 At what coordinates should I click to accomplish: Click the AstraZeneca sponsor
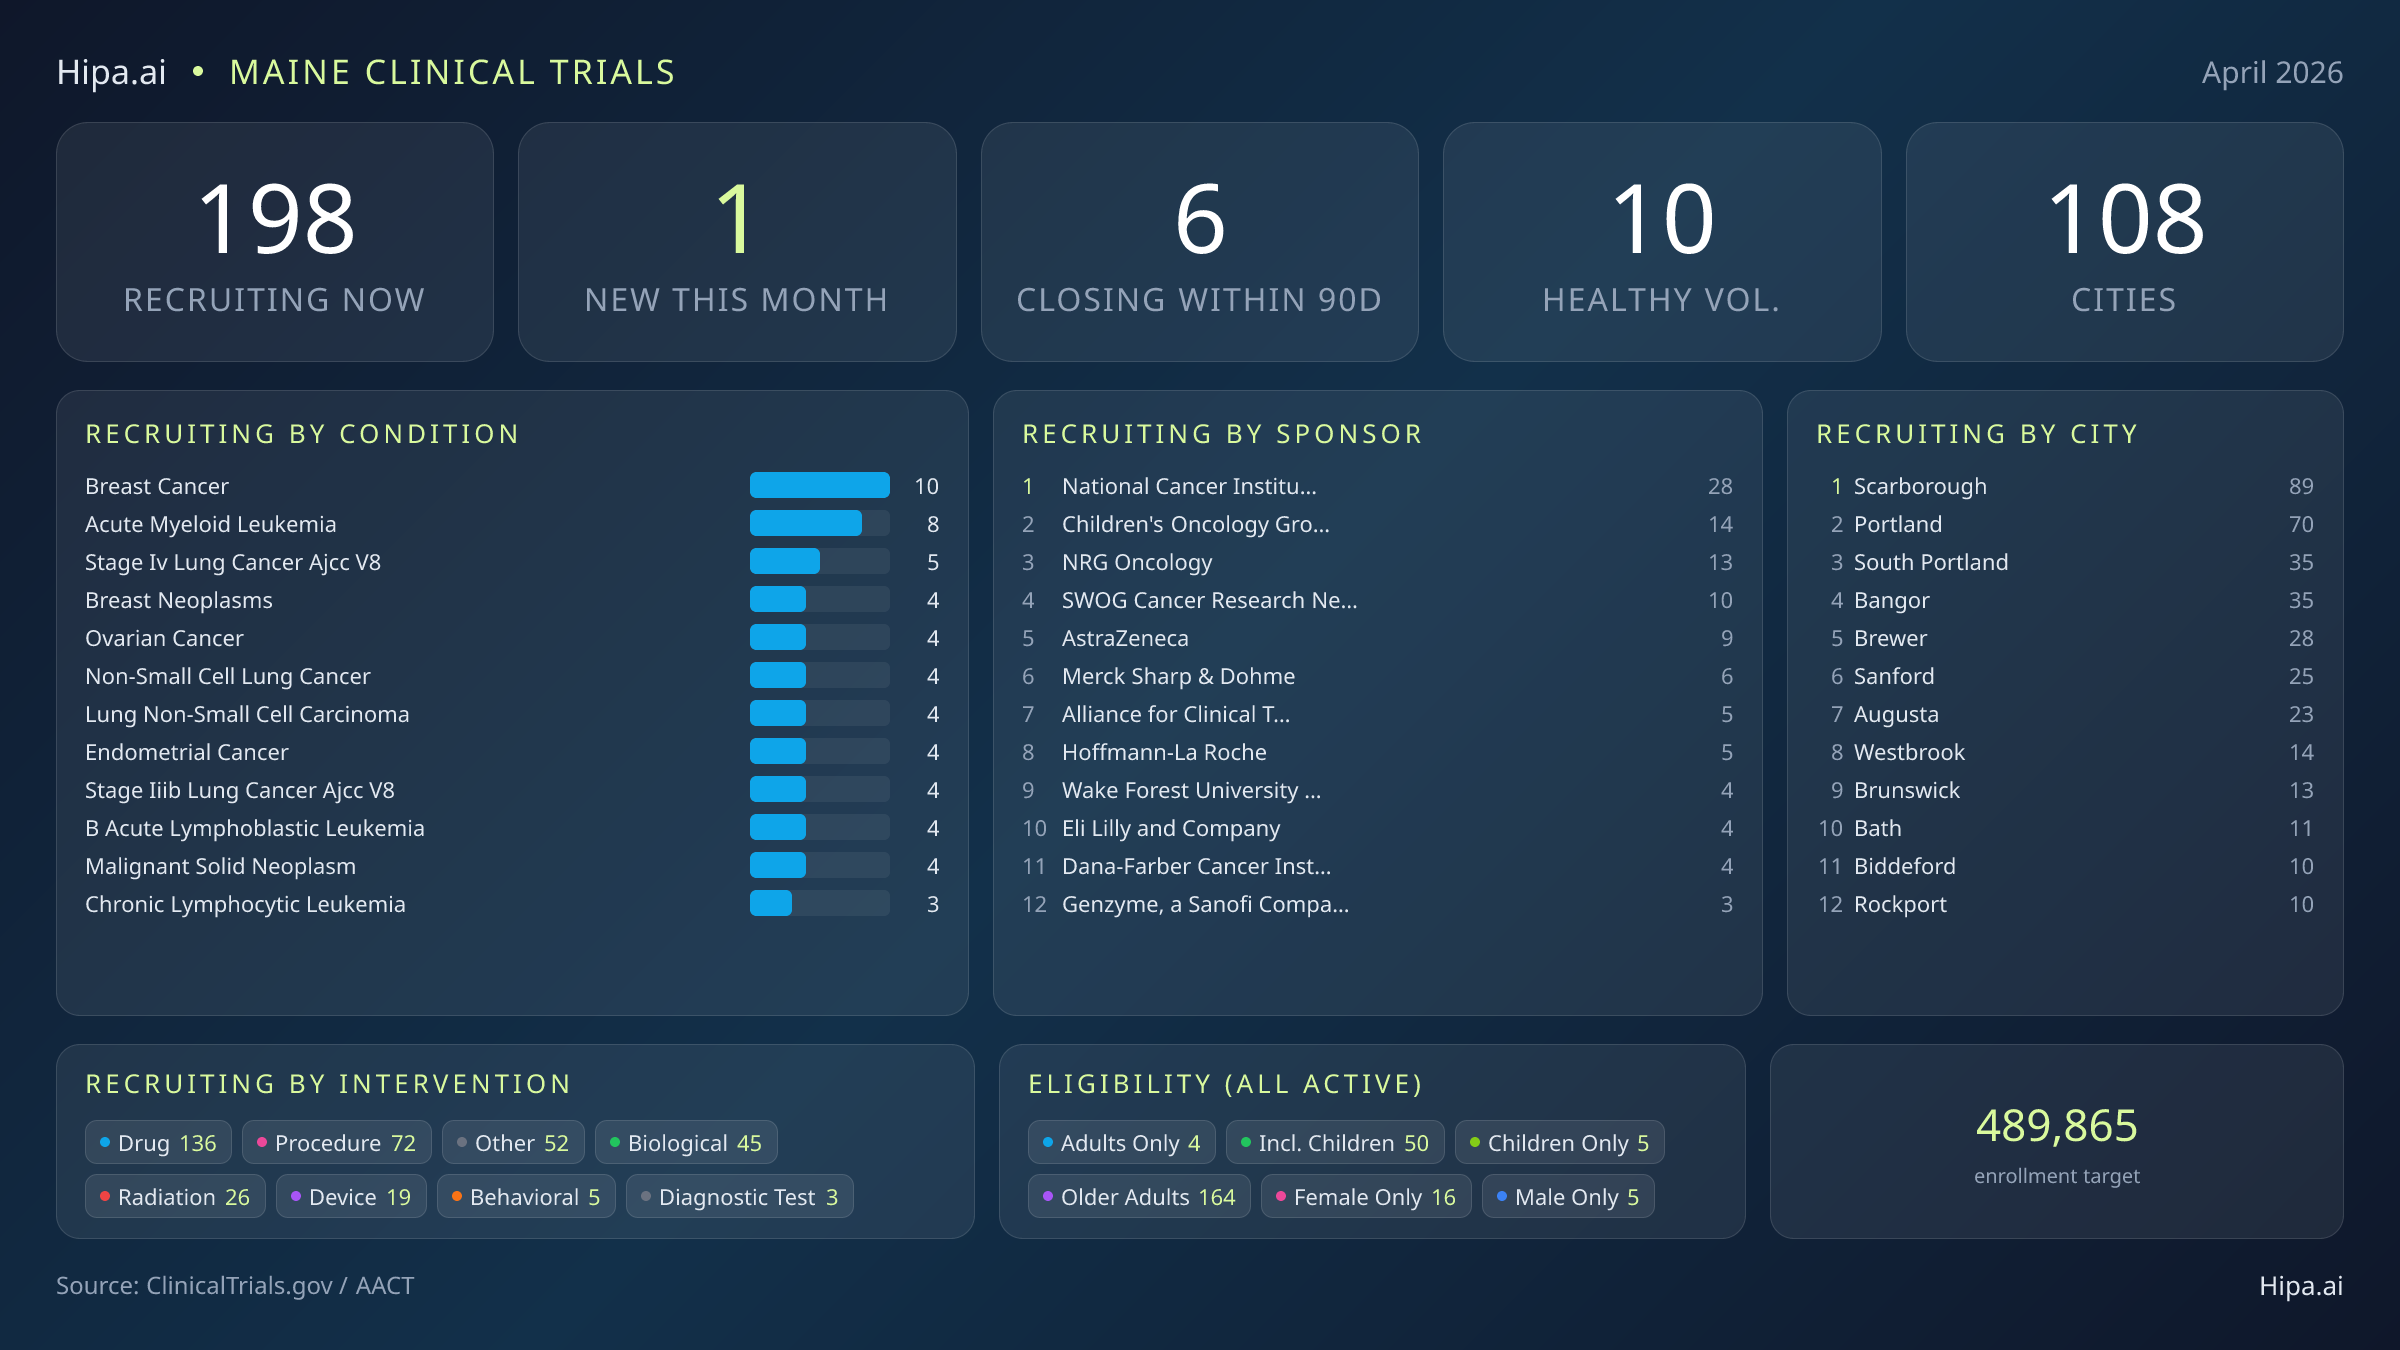[x=1377, y=638]
